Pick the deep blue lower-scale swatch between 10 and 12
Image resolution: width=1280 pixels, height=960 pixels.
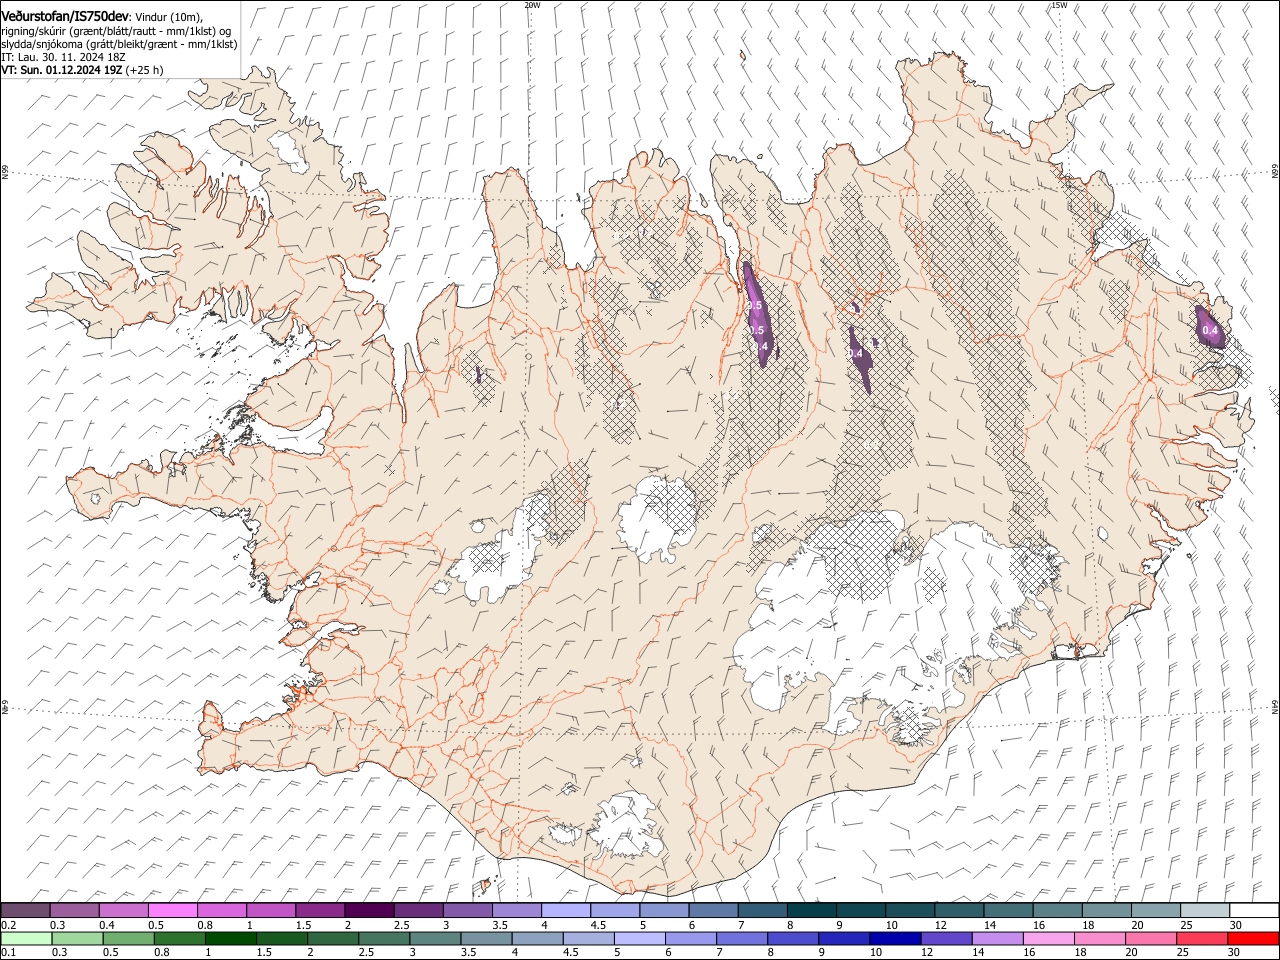click(893, 938)
